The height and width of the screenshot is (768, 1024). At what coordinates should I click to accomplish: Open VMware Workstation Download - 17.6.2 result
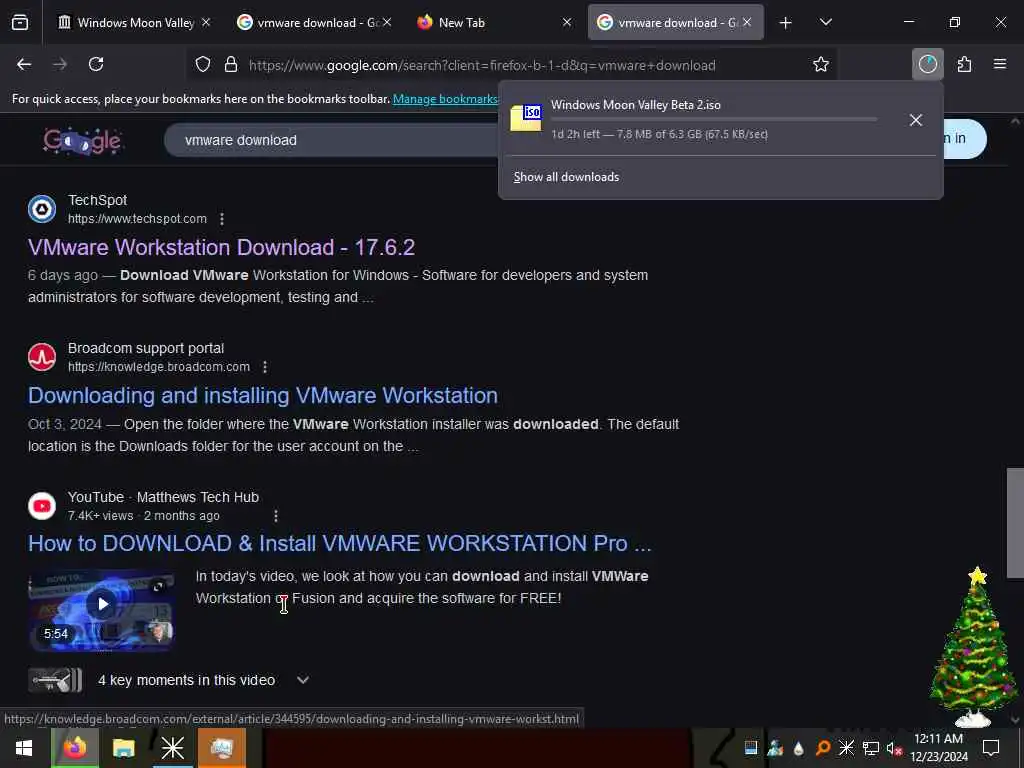click(221, 248)
